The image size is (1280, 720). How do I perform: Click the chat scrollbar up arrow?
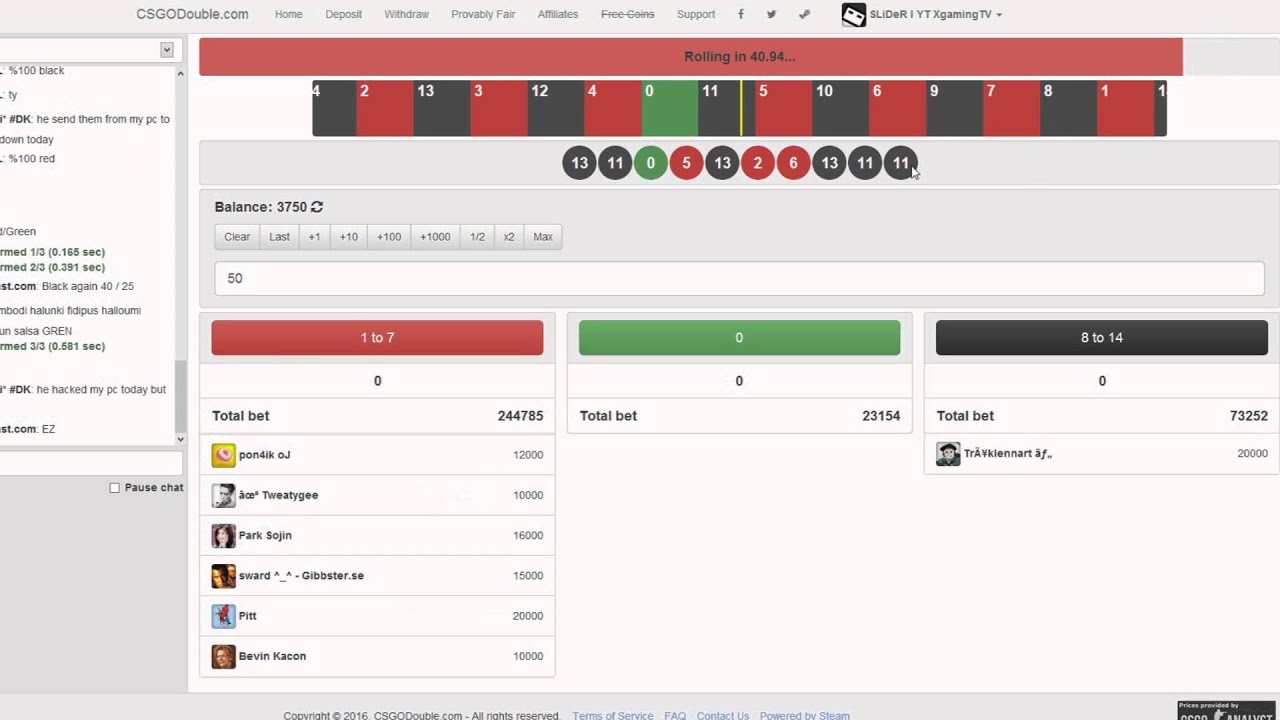point(180,73)
